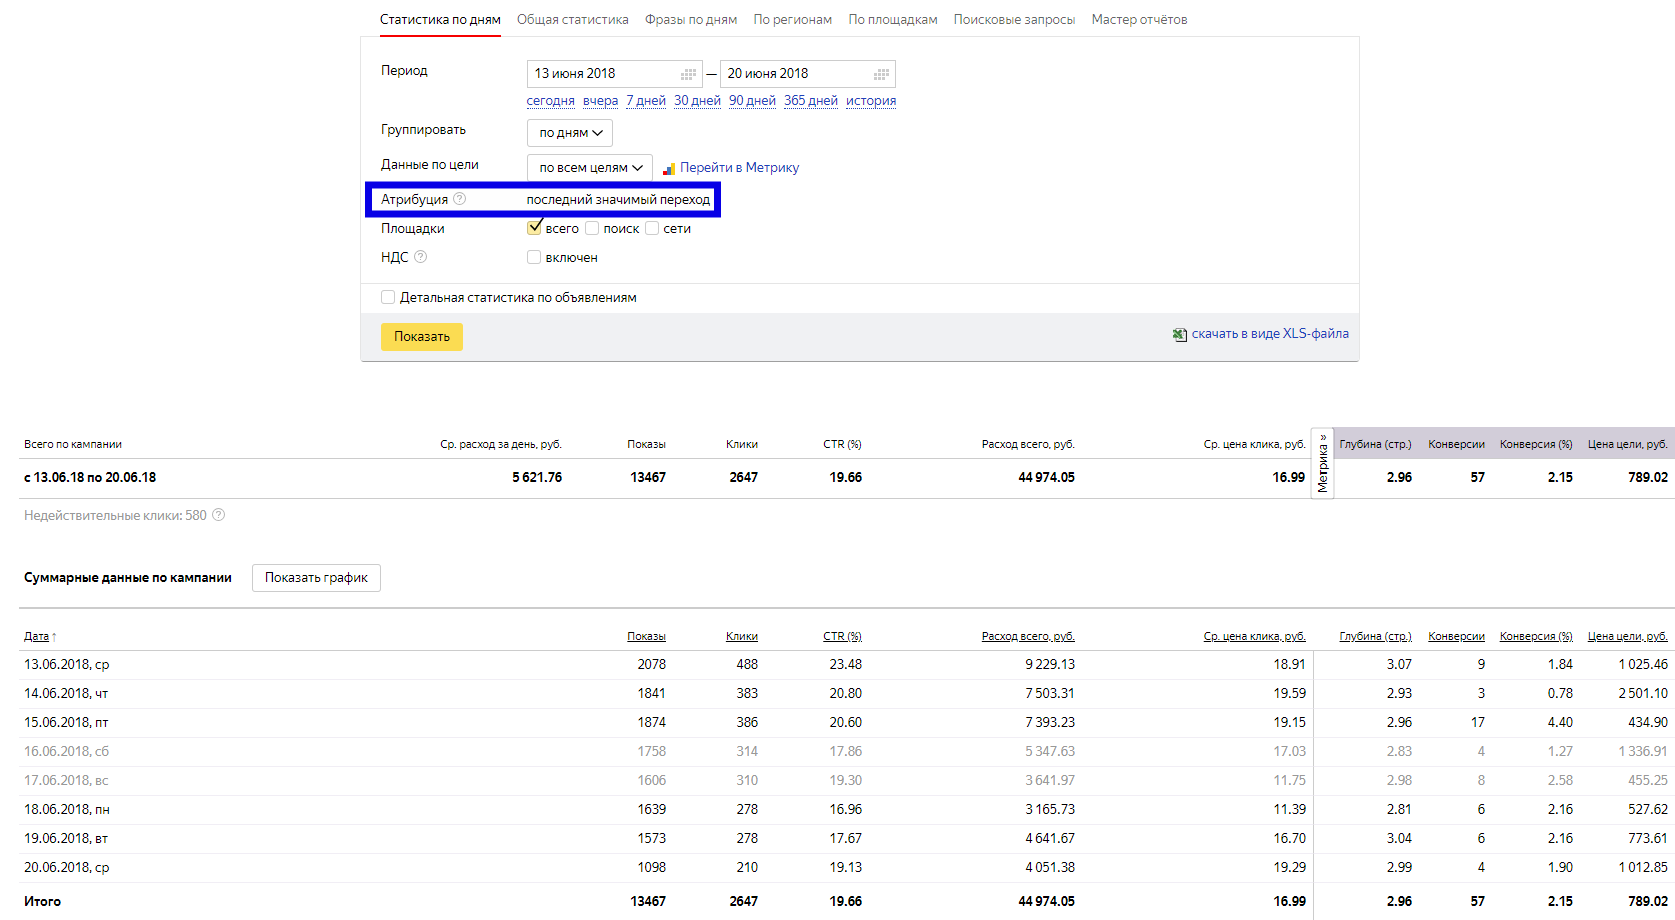Sort by Показы column header
Viewport: 1675px width, 920px height.
click(x=646, y=636)
